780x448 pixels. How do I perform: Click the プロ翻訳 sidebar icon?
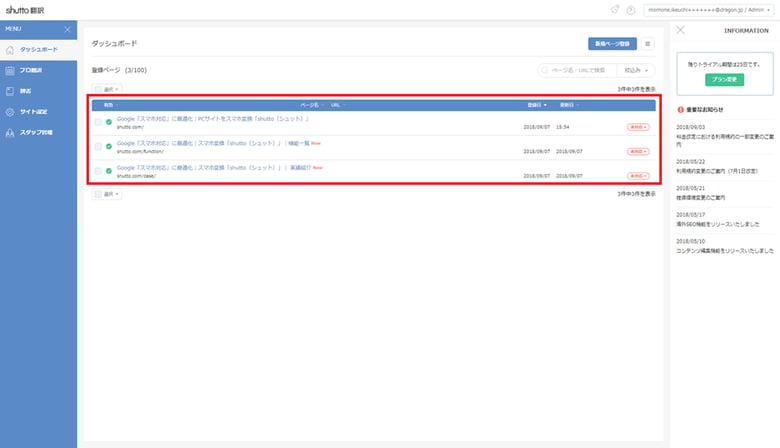pos(10,71)
